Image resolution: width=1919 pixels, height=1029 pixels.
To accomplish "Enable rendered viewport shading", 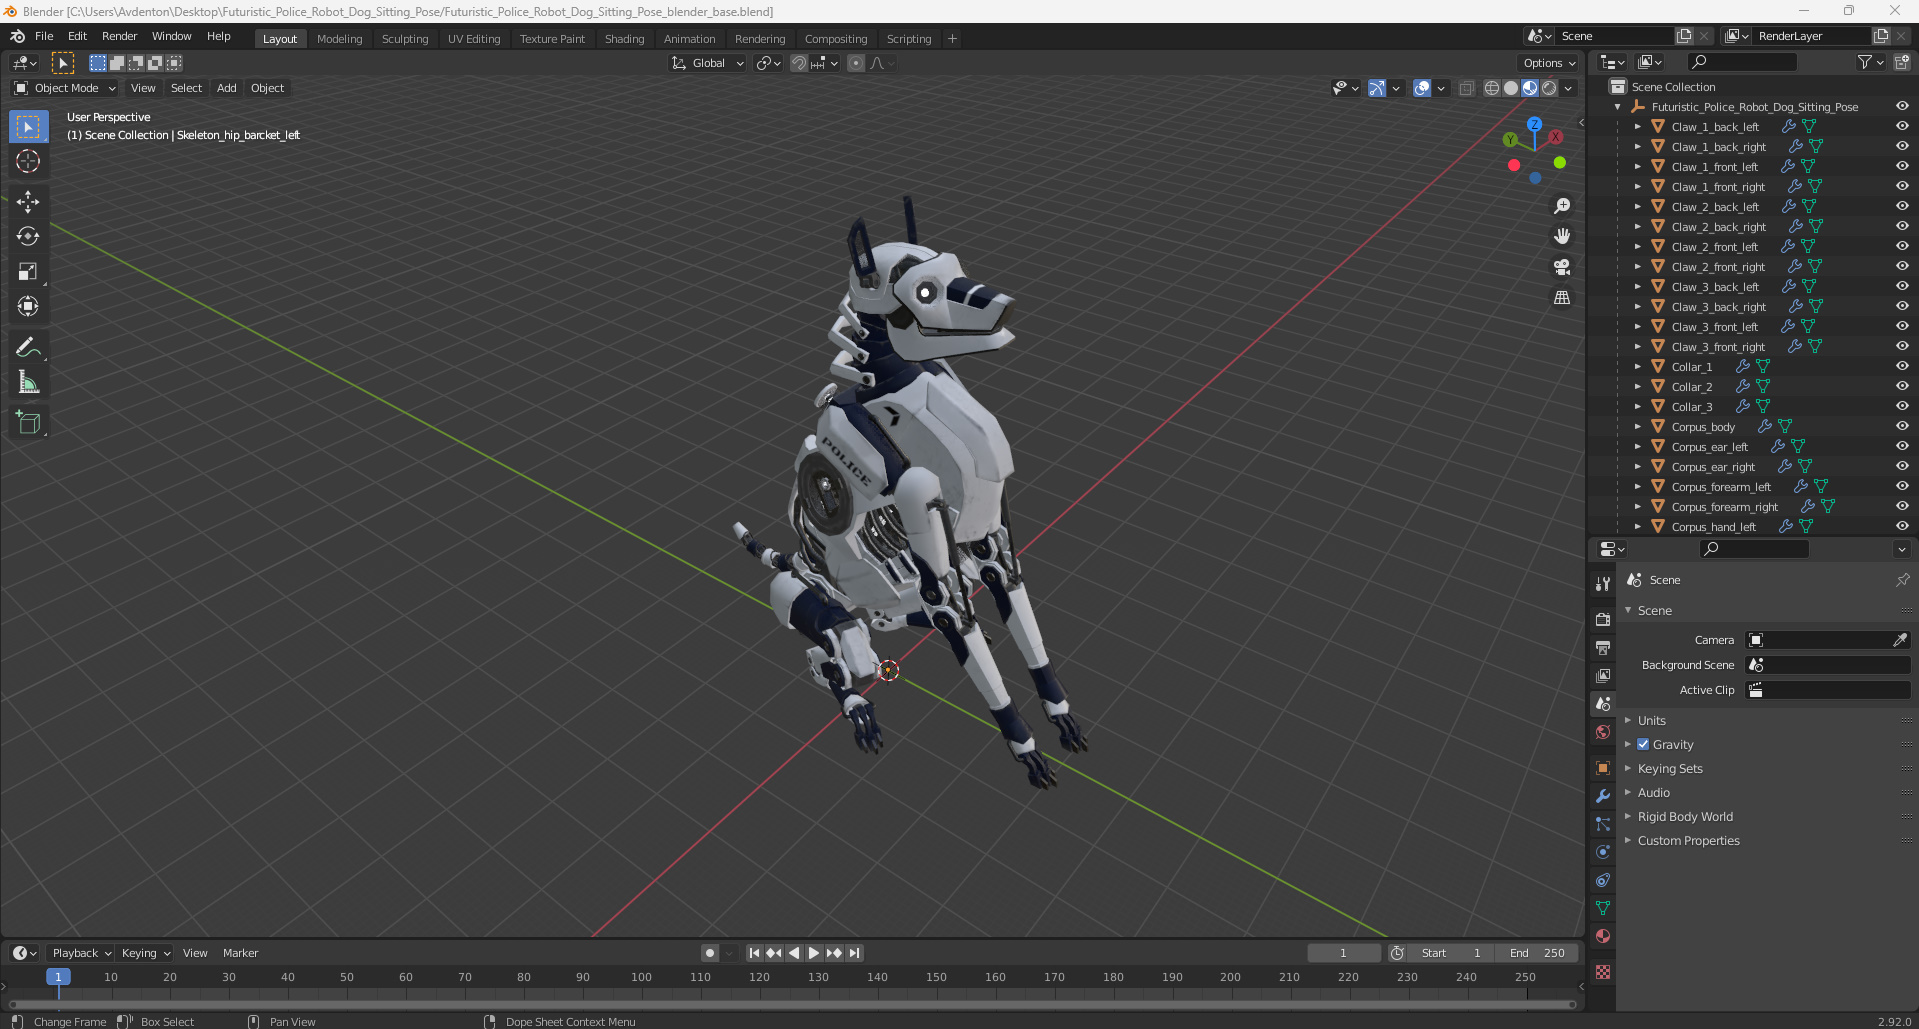I will click(1549, 88).
